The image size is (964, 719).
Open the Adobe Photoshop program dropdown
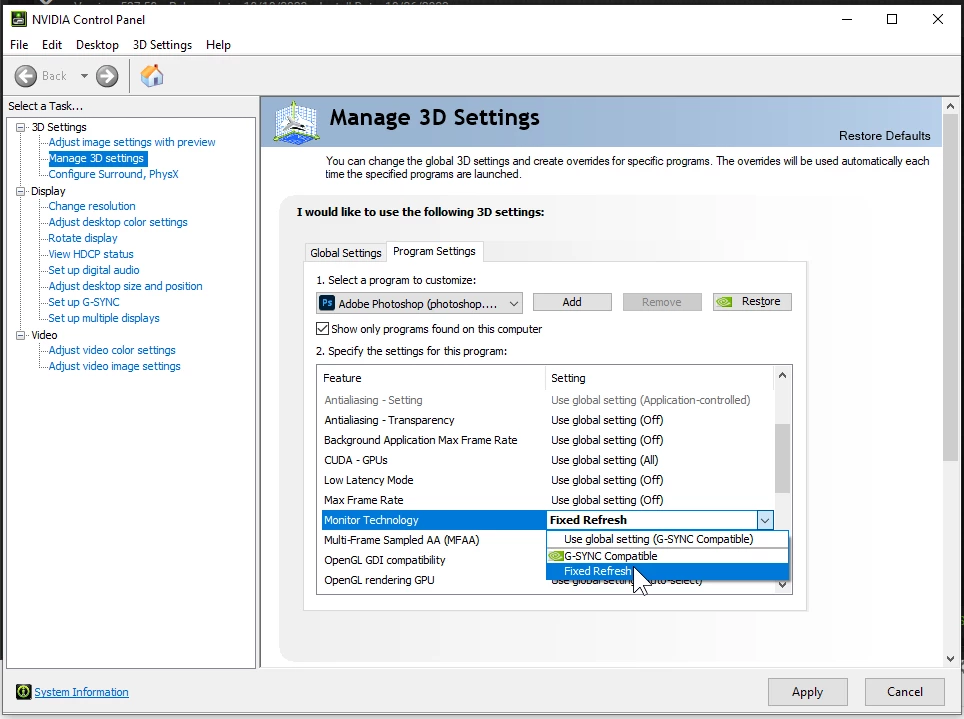tap(420, 303)
